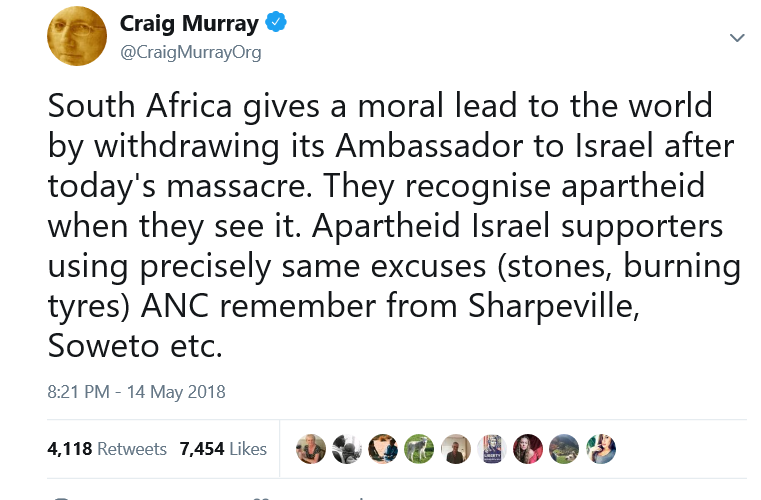The width and height of the screenshot is (761, 500).
Task: Click the first liker avatar in the row
Action: pyautogui.click(x=311, y=449)
